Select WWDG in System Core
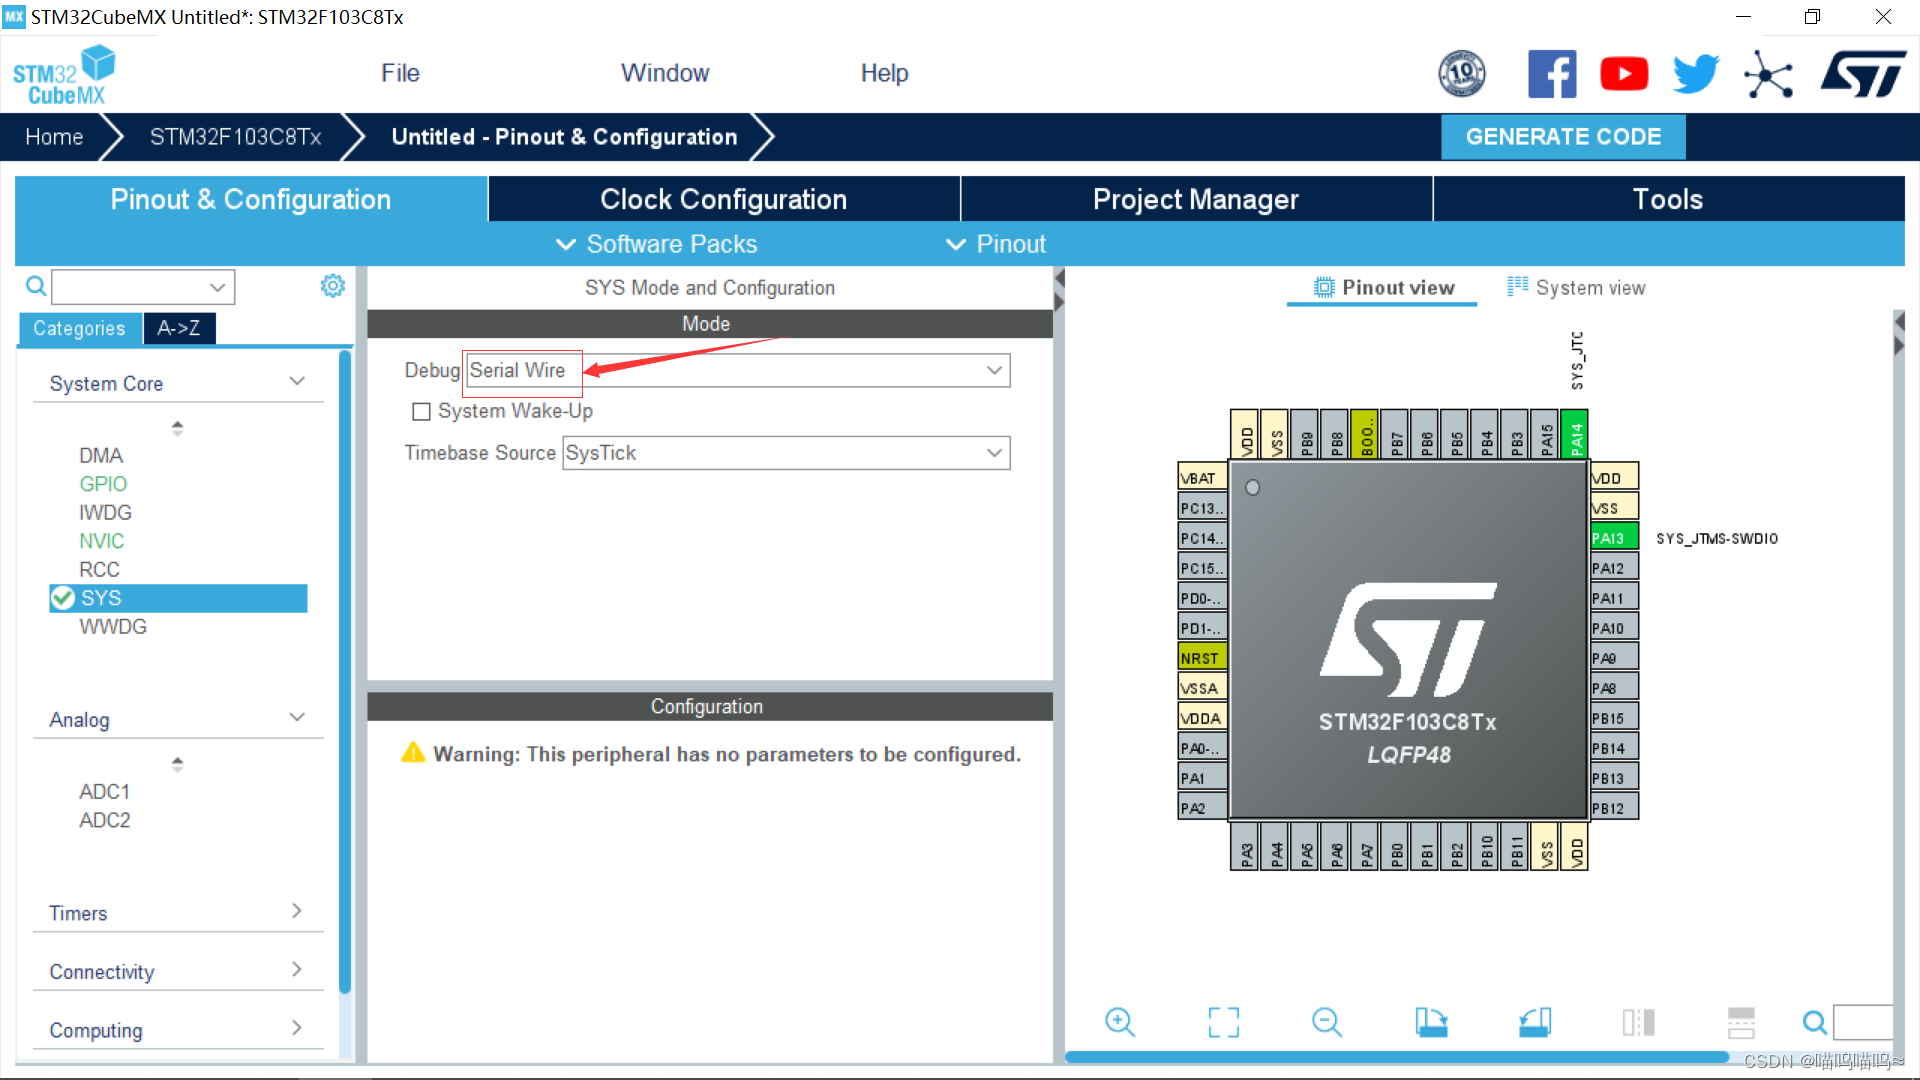The image size is (1920, 1080). 113,627
